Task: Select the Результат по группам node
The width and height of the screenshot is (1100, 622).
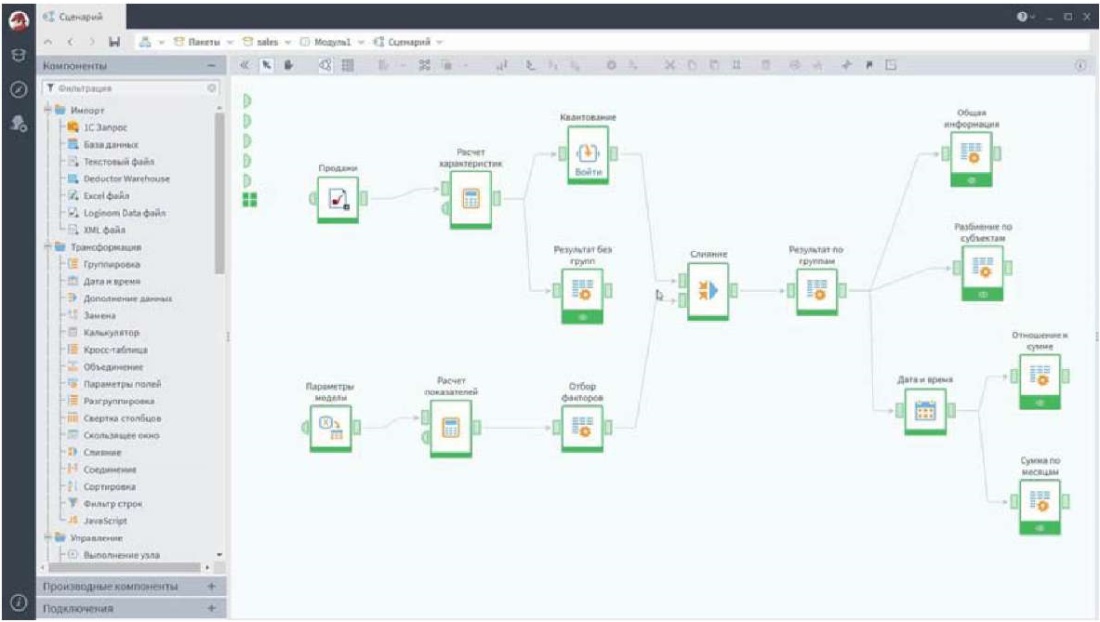Action: tap(817, 290)
